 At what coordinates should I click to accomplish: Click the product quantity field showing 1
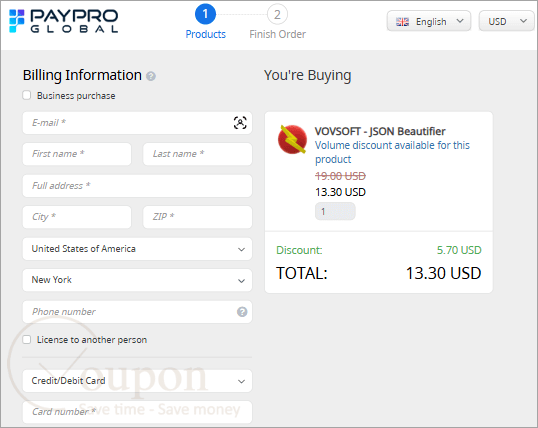[335, 211]
